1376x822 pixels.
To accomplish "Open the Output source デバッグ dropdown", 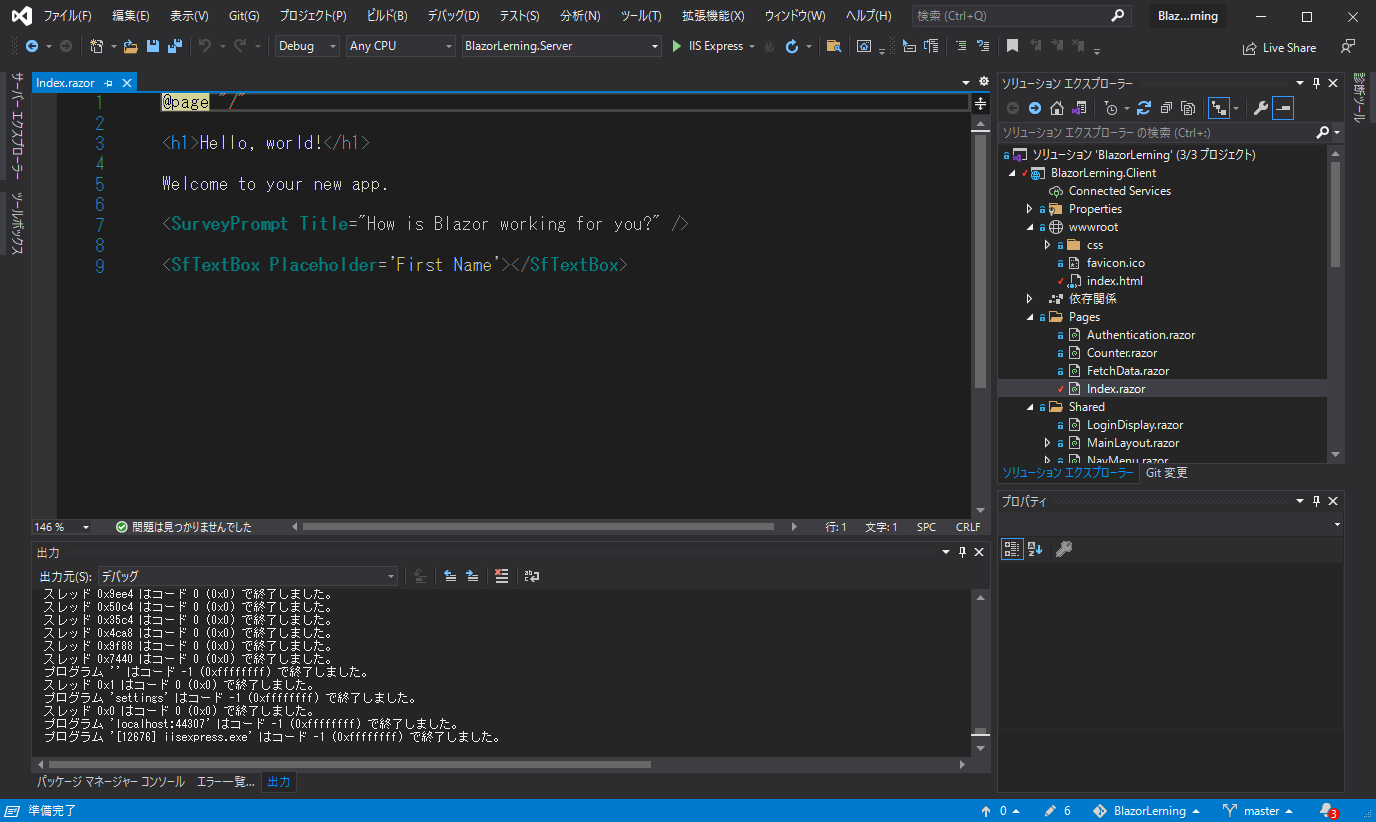I will [x=248, y=576].
